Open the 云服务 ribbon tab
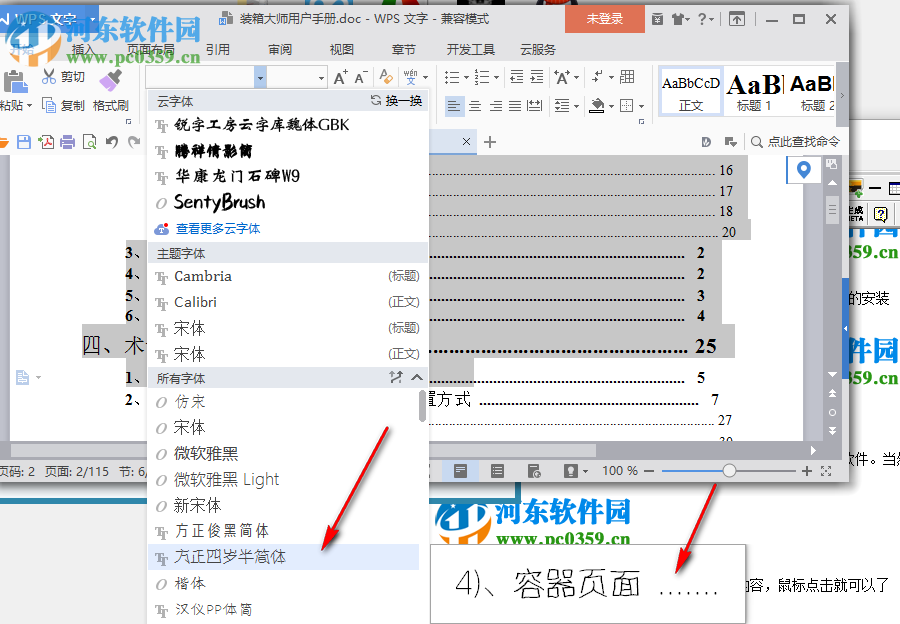Screen dimensions: 900x624 coord(538,50)
